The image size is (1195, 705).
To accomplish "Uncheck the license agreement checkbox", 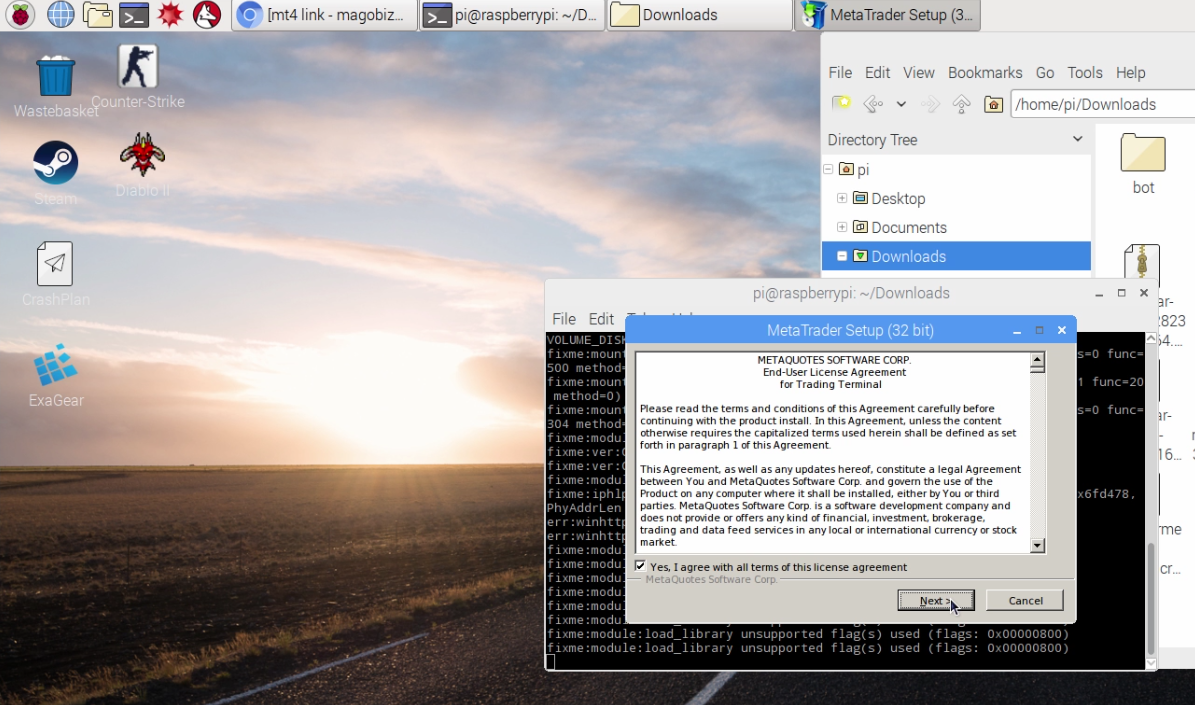I will click(640, 566).
